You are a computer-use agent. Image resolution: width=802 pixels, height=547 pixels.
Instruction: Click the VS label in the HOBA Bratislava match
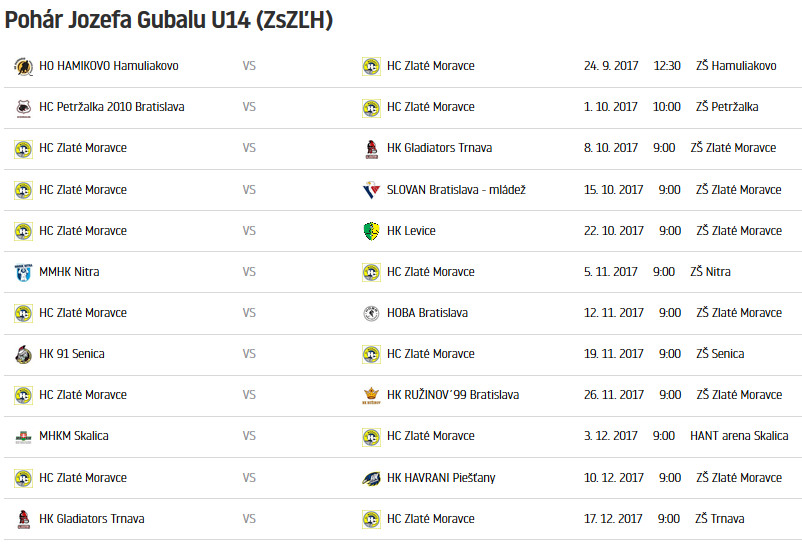(249, 313)
